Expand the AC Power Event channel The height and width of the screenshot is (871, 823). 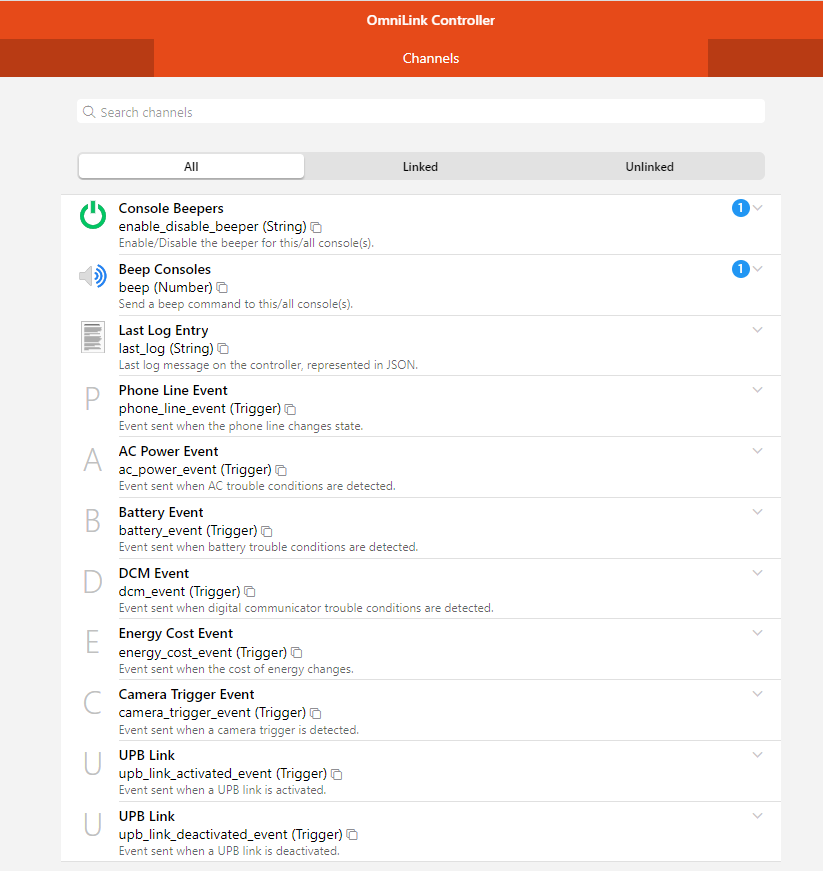[758, 451]
